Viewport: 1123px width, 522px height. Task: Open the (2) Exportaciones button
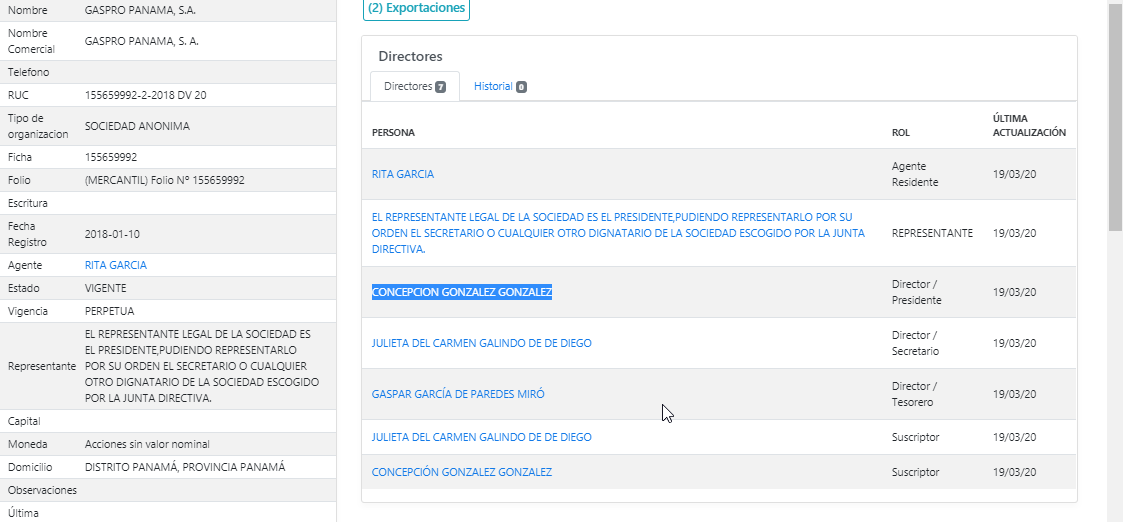click(416, 9)
